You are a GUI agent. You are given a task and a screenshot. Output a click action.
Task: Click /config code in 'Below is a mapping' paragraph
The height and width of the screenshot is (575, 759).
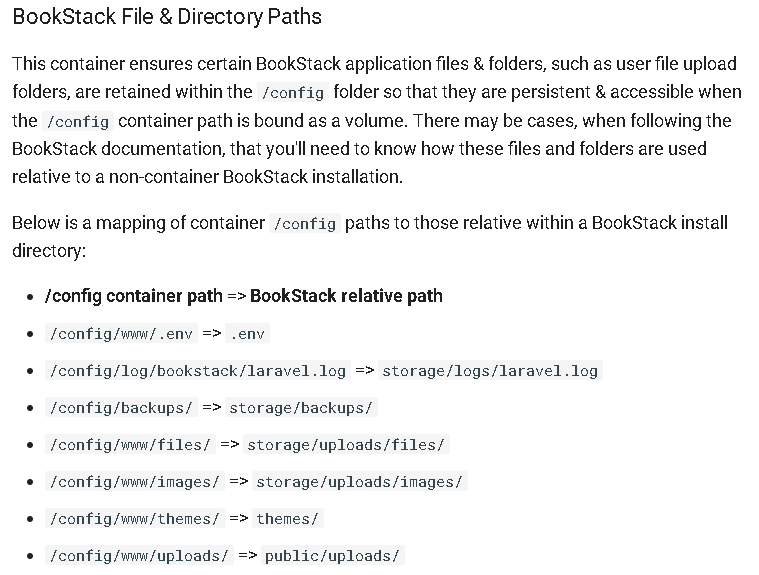(x=305, y=223)
